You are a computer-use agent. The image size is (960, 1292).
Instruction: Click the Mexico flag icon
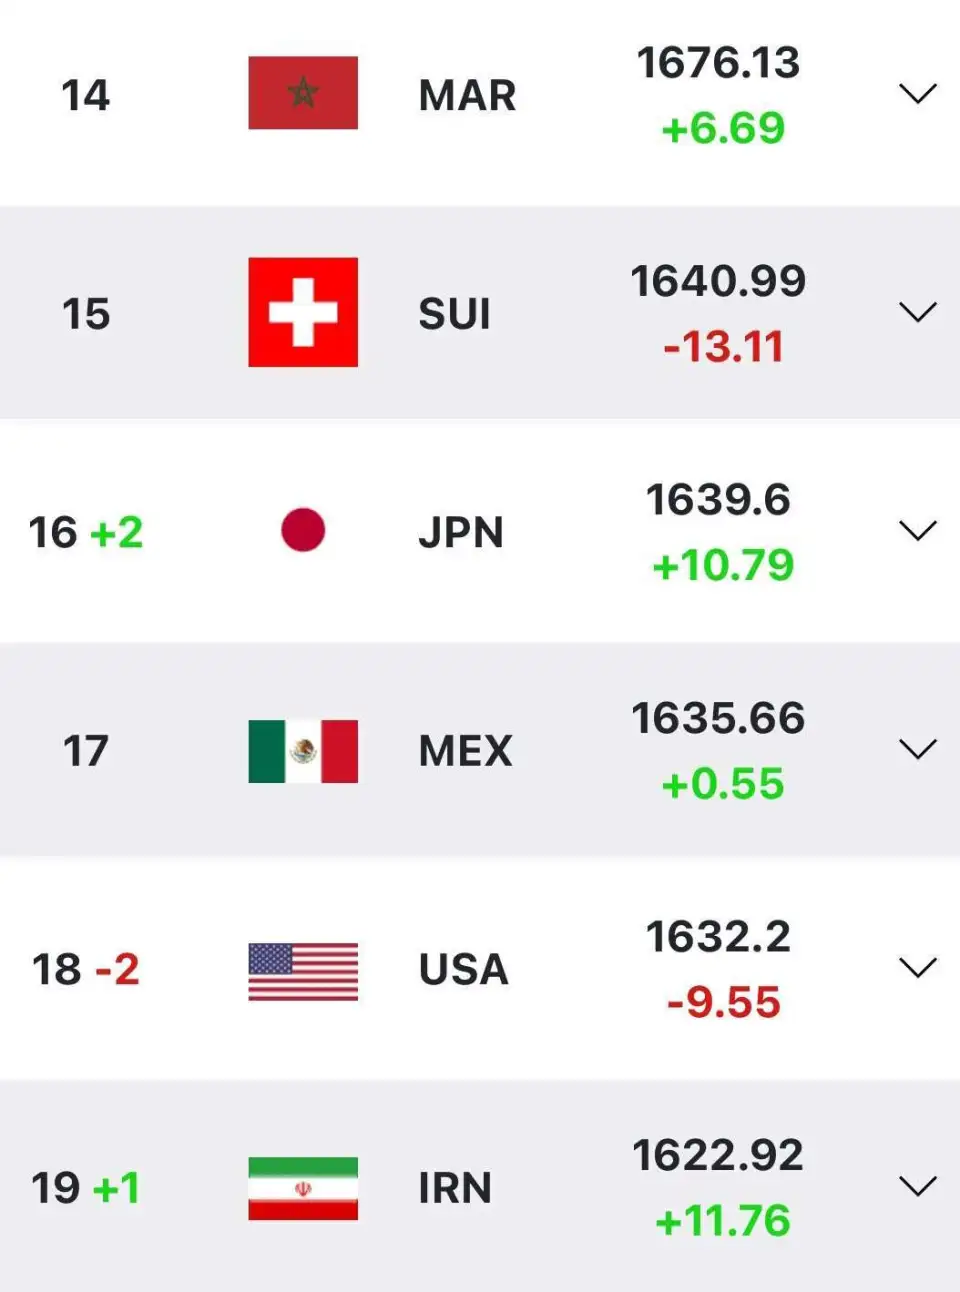point(303,750)
